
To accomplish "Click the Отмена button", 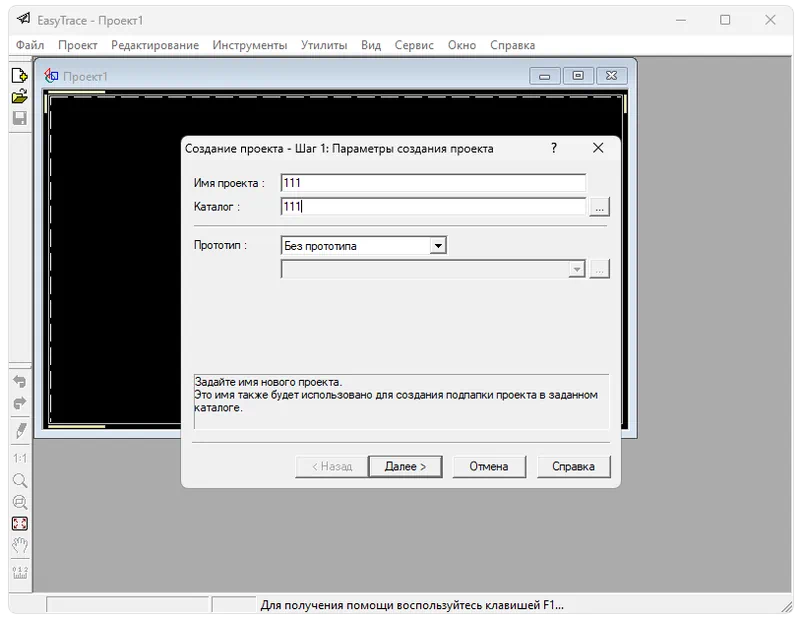I will [x=489, y=466].
